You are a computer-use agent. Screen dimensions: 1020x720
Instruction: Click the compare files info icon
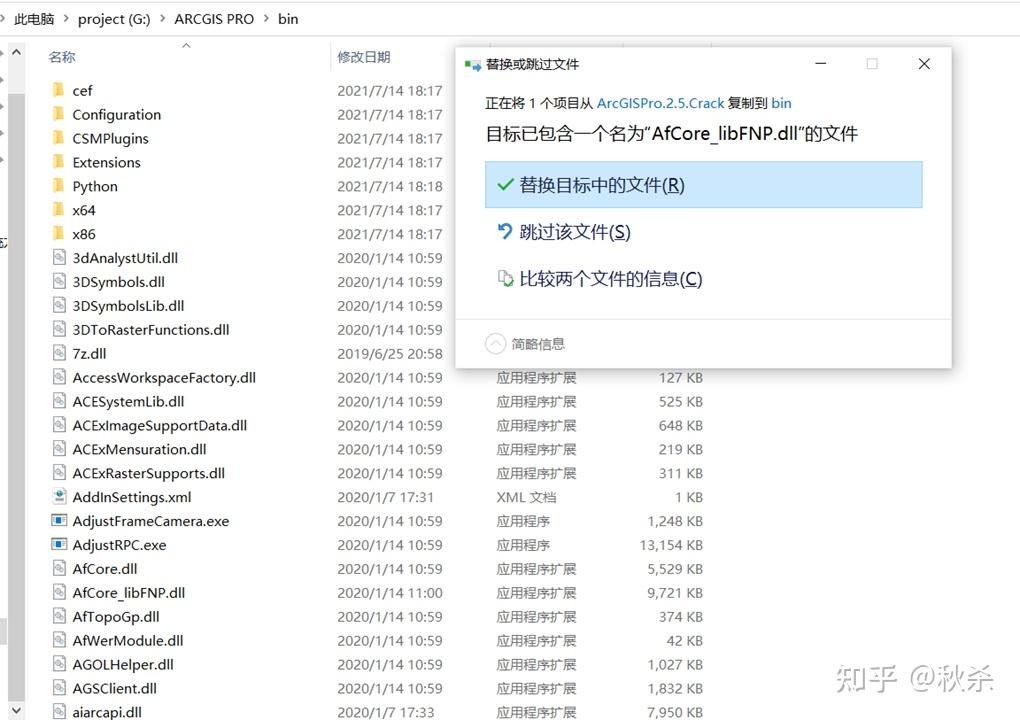tap(505, 278)
